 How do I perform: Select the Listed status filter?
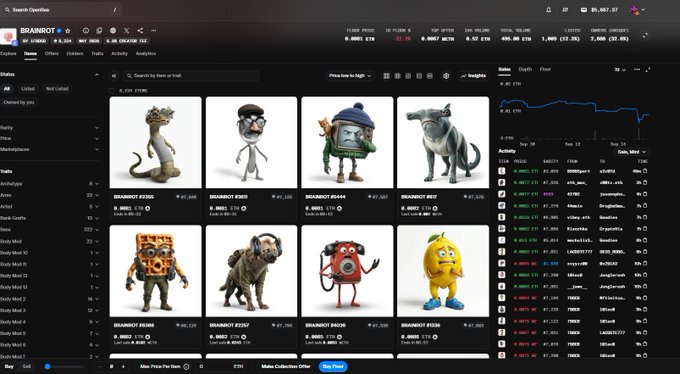pos(28,89)
